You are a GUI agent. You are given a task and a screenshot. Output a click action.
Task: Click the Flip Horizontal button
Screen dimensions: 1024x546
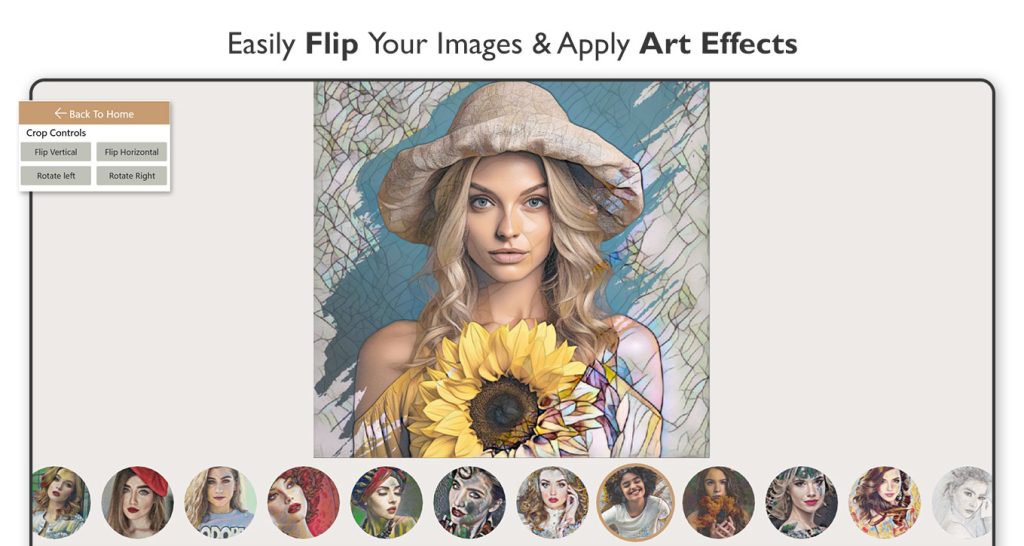(x=132, y=152)
